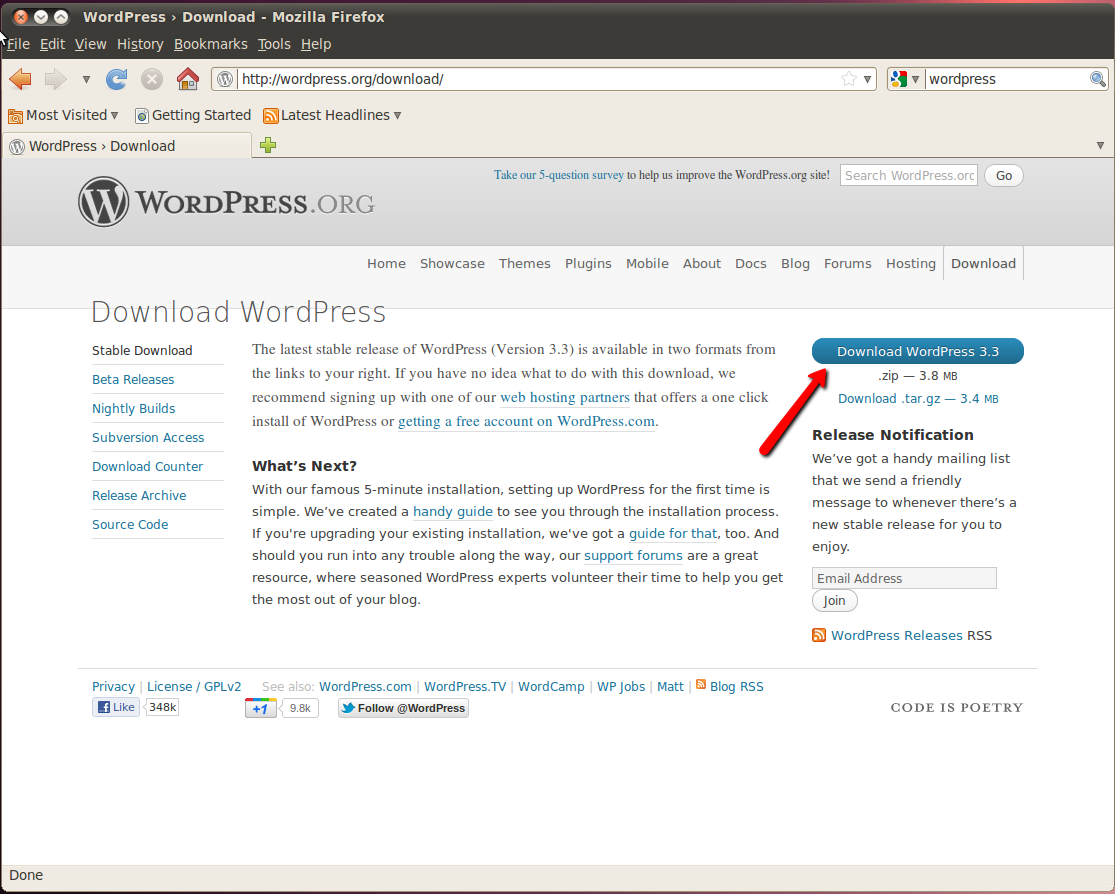The image size is (1115, 894).
Task: Click the Go search button
Action: [1003, 176]
